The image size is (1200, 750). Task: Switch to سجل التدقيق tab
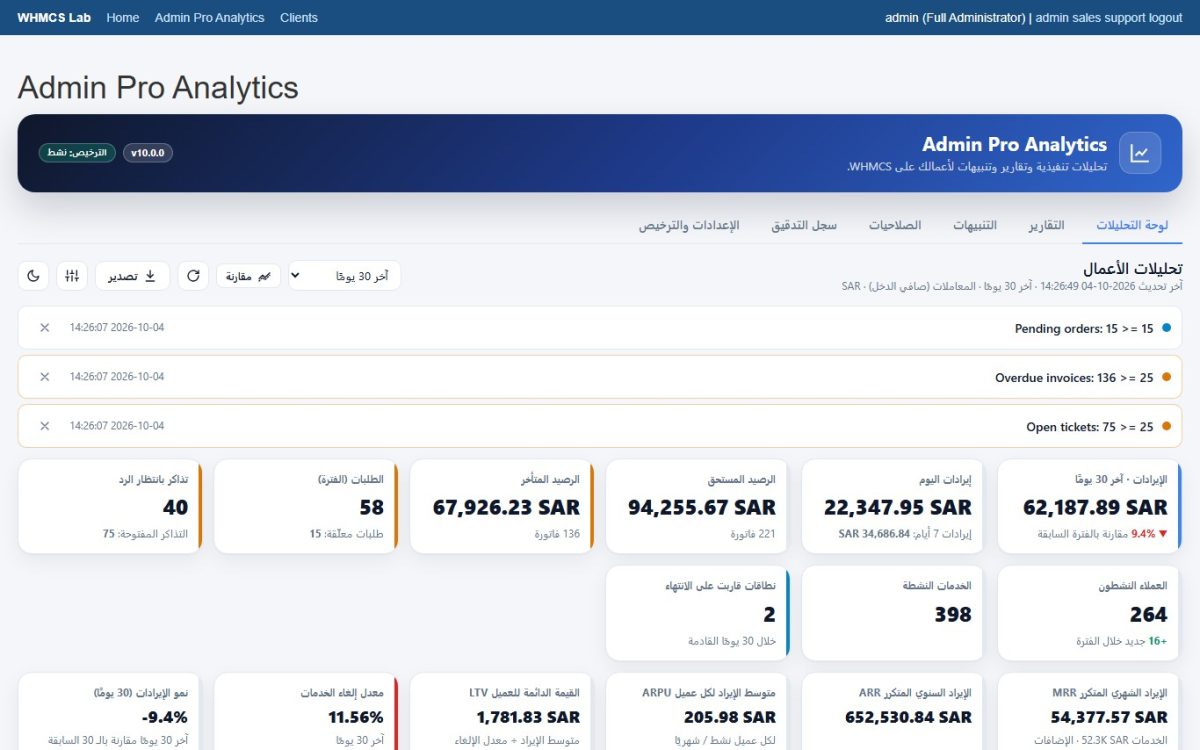click(x=804, y=225)
